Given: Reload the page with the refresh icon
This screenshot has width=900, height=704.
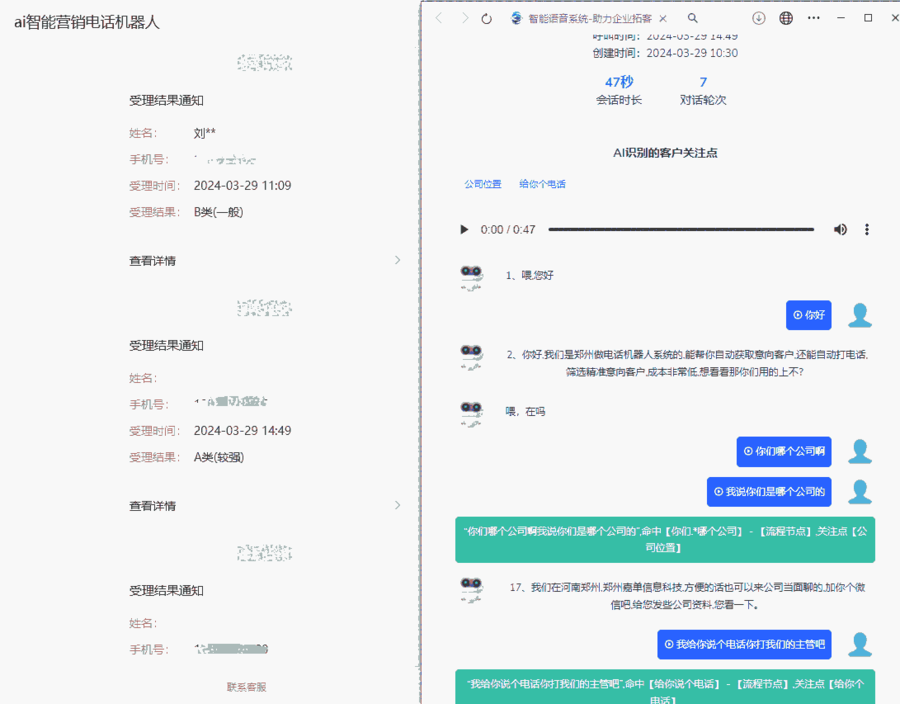Looking at the screenshot, I should point(487,18).
